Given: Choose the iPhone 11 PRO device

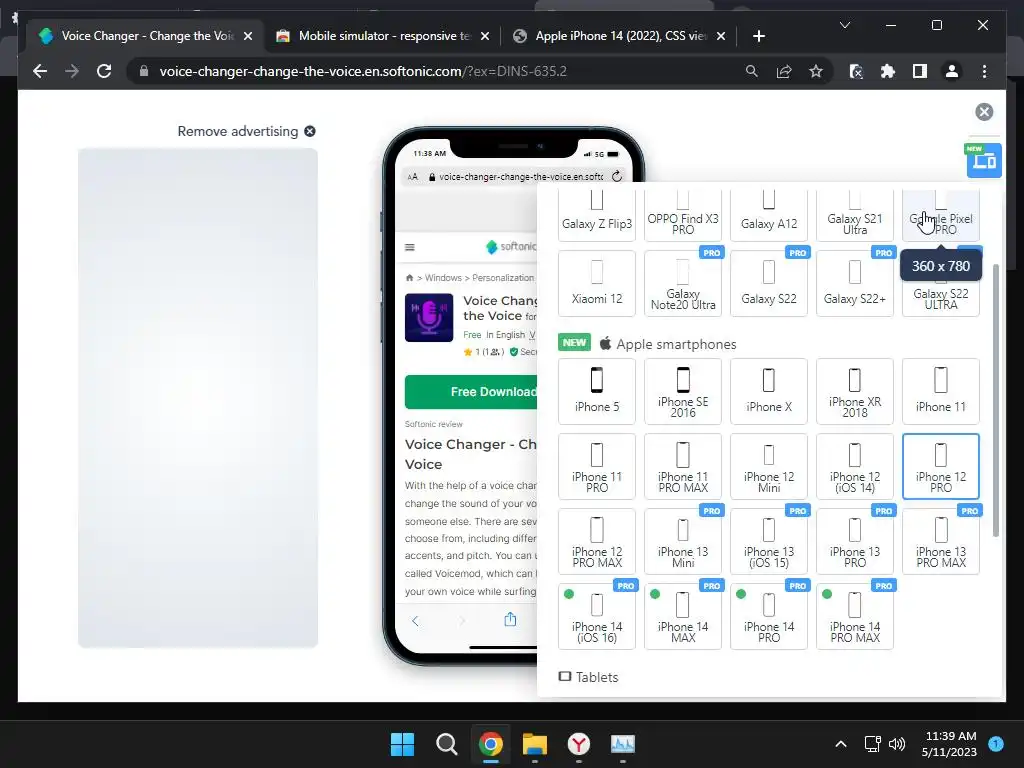Looking at the screenshot, I should point(596,466).
